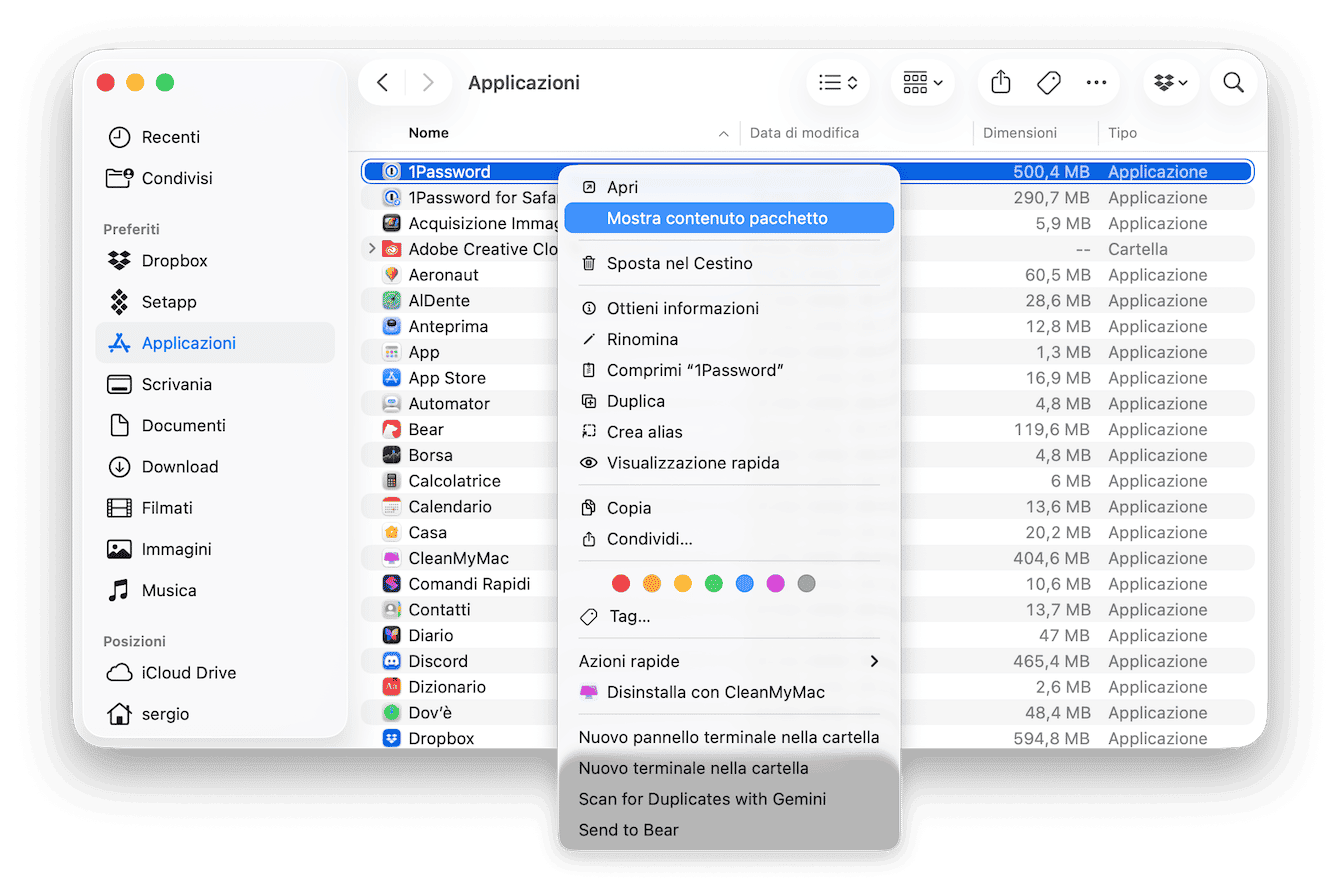The height and width of the screenshot is (886, 1340).
Task: Select the Discord app row
Action: 807,662
